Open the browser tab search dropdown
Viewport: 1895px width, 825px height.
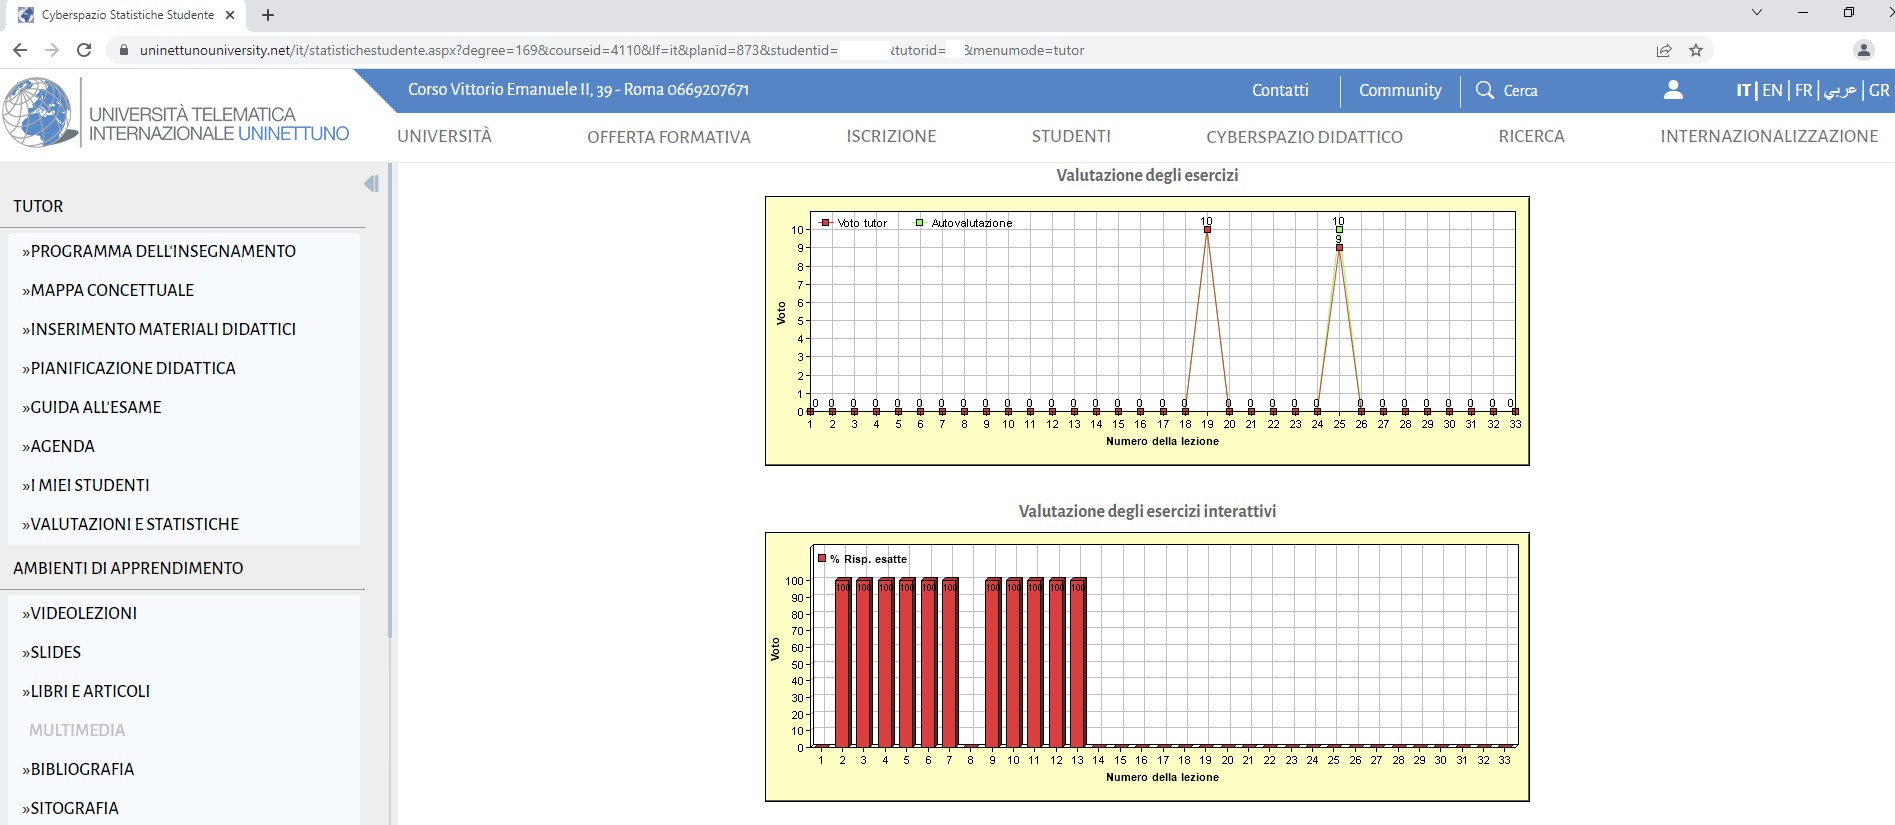(x=1757, y=13)
